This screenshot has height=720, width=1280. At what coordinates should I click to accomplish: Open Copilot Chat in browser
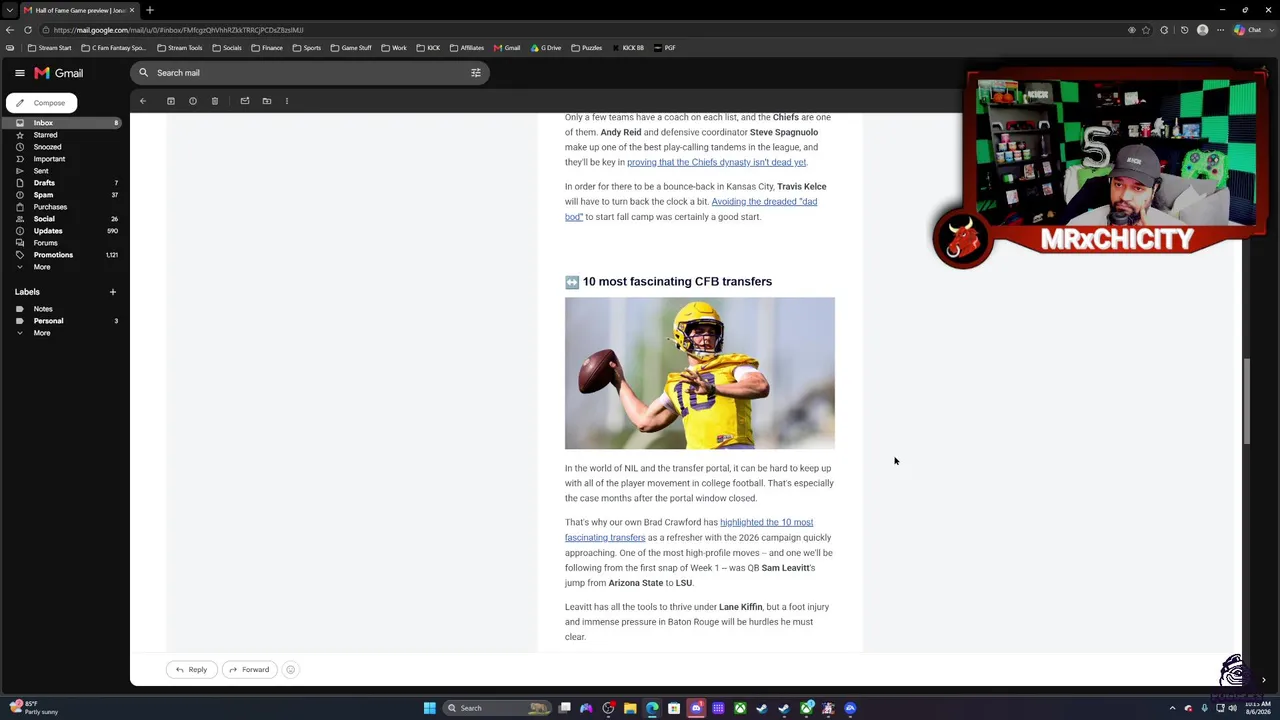pyautogui.click(x=1248, y=30)
